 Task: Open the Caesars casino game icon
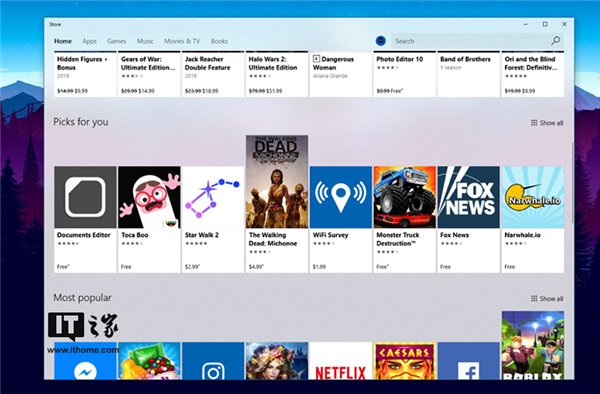[x=405, y=361]
